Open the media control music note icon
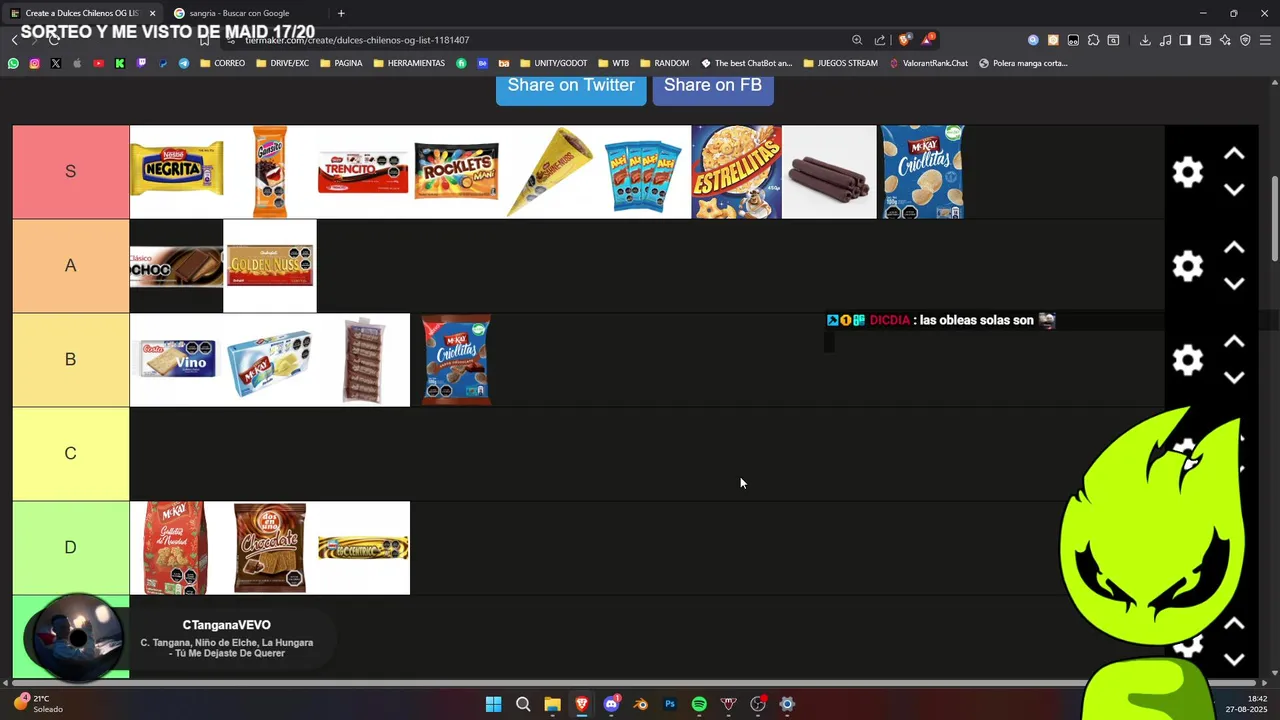Image resolution: width=1280 pixels, height=720 pixels. (1165, 40)
